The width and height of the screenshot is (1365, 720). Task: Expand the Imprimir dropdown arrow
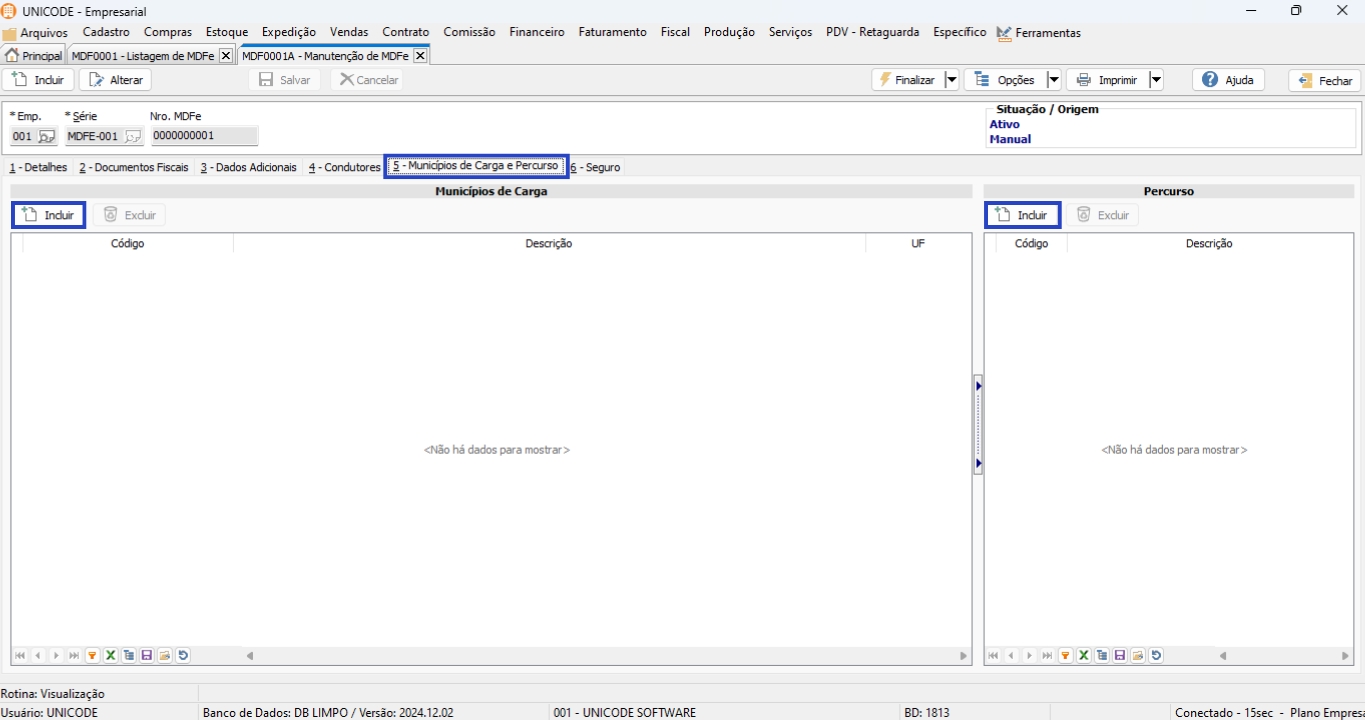coord(1156,80)
